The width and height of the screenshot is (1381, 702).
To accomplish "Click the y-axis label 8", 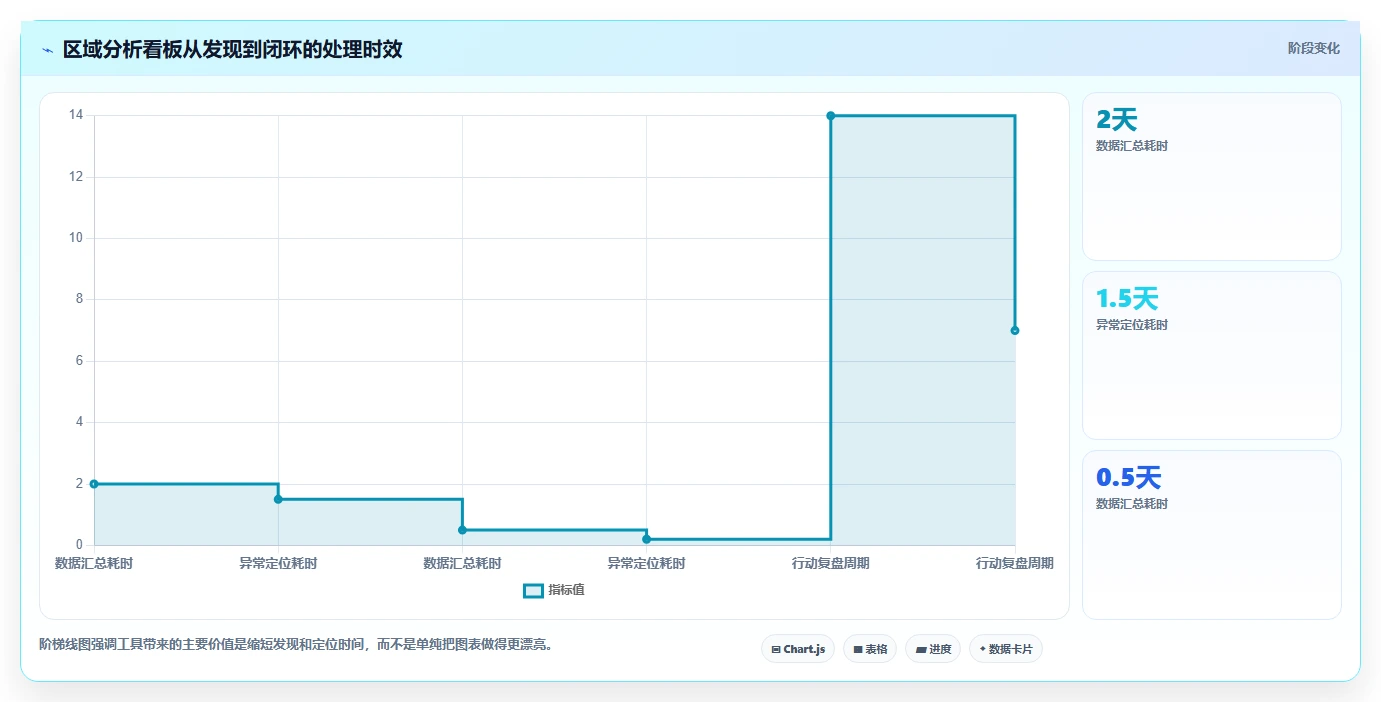I will click(79, 299).
